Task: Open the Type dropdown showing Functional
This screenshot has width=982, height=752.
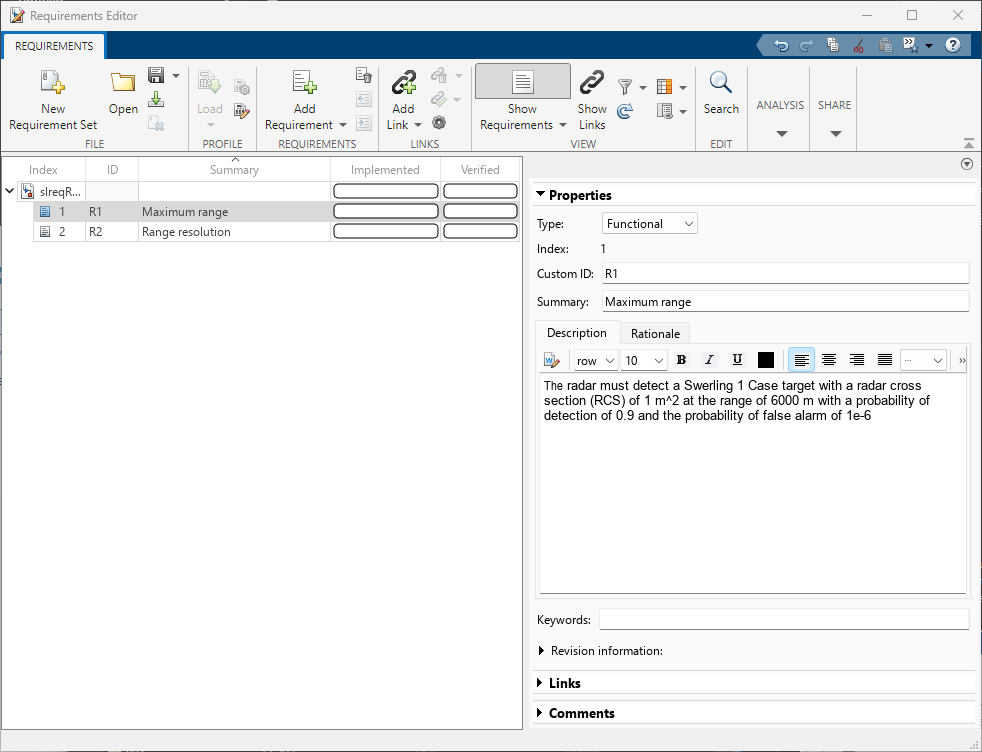Action: pyautogui.click(x=650, y=224)
